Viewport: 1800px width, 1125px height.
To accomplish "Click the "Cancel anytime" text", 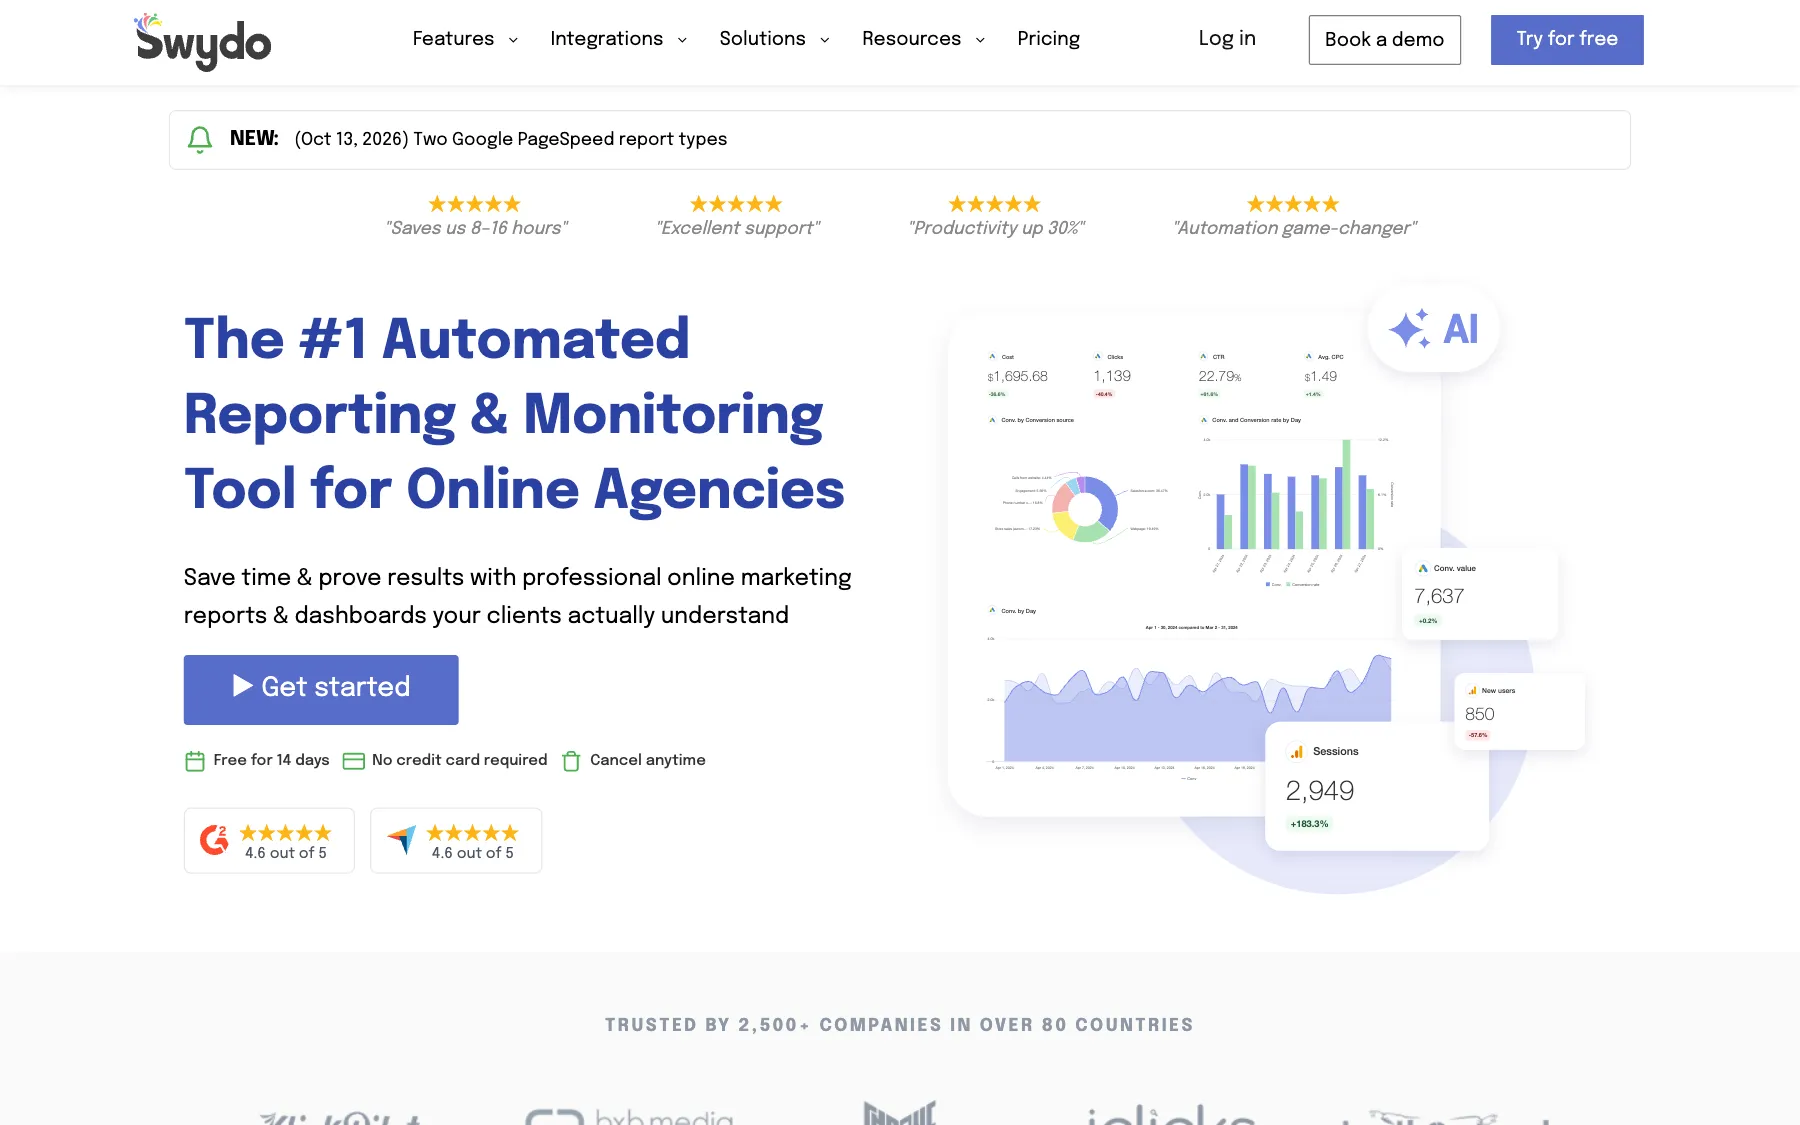I will [x=648, y=760].
